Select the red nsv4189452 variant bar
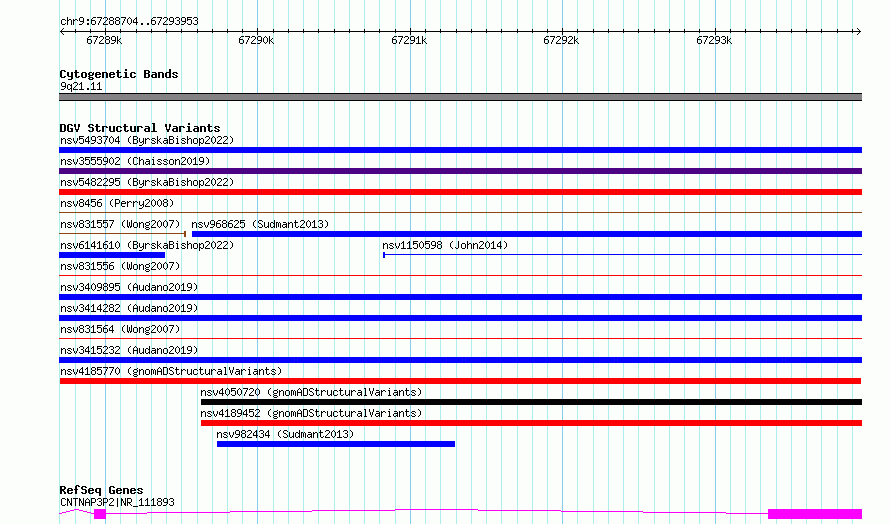The width and height of the screenshot is (890, 524). (531, 423)
